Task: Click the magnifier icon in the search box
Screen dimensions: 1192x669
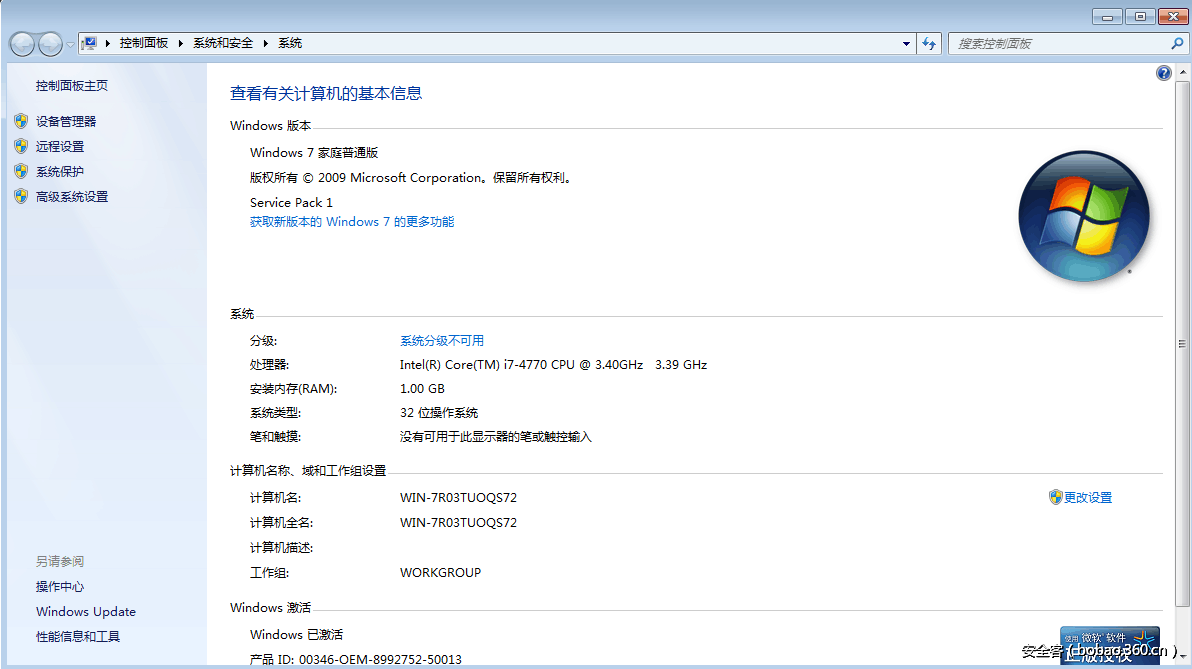Action: tap(1178, 43)
